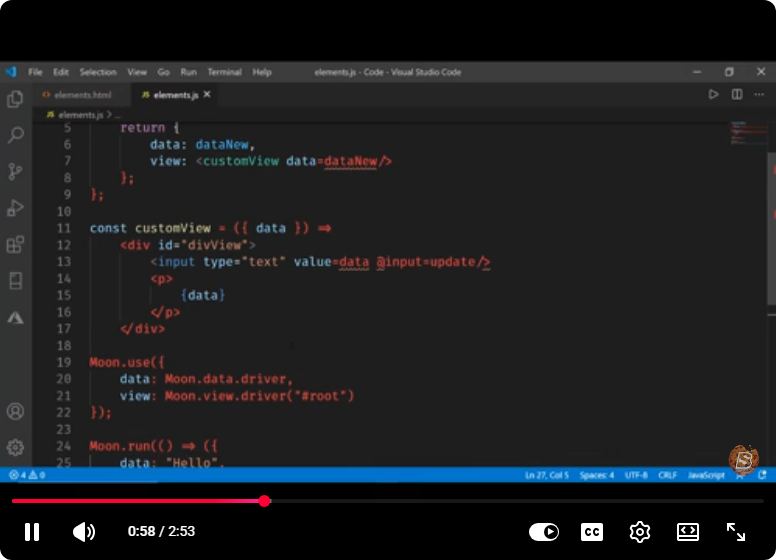Click the VS Code logo icon
The image size is (776, 560).
11,72
